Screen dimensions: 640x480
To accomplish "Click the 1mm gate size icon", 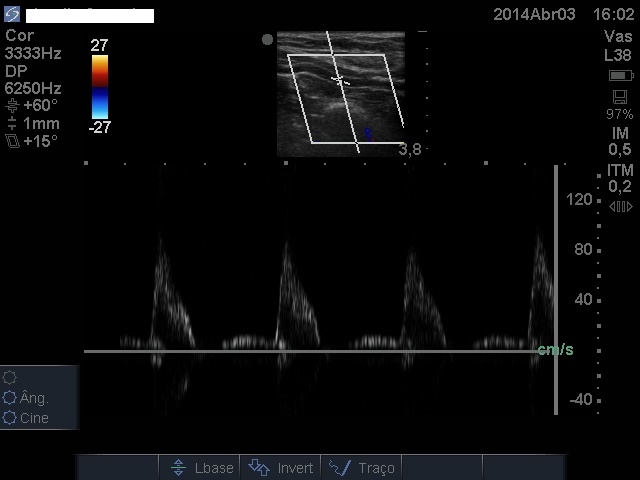I will (12, 124).
